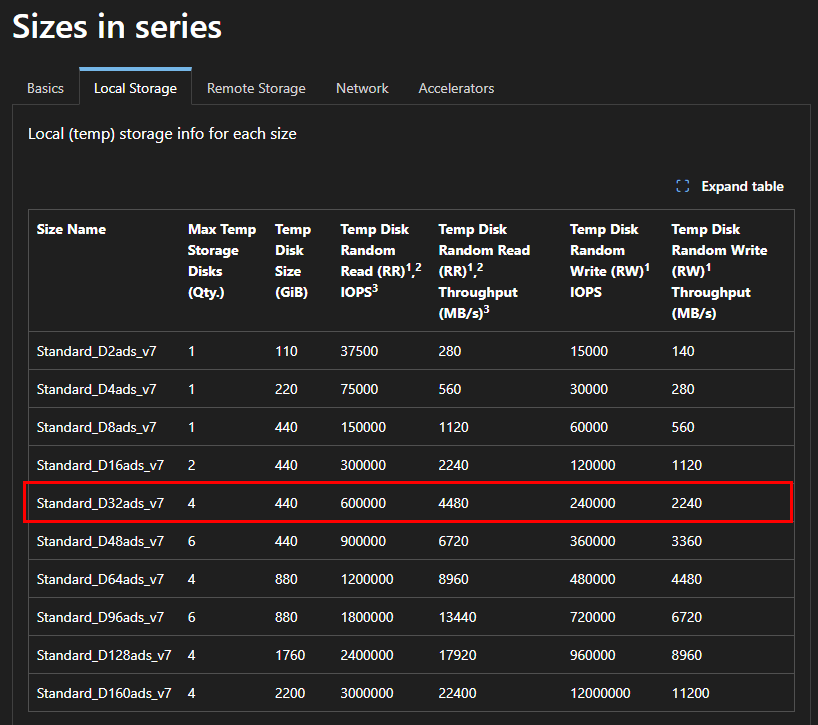Select the Standard_D2ads_v7 size name
Image resolution: width=818 pixels, height=725 pixels.
point(96,351)
